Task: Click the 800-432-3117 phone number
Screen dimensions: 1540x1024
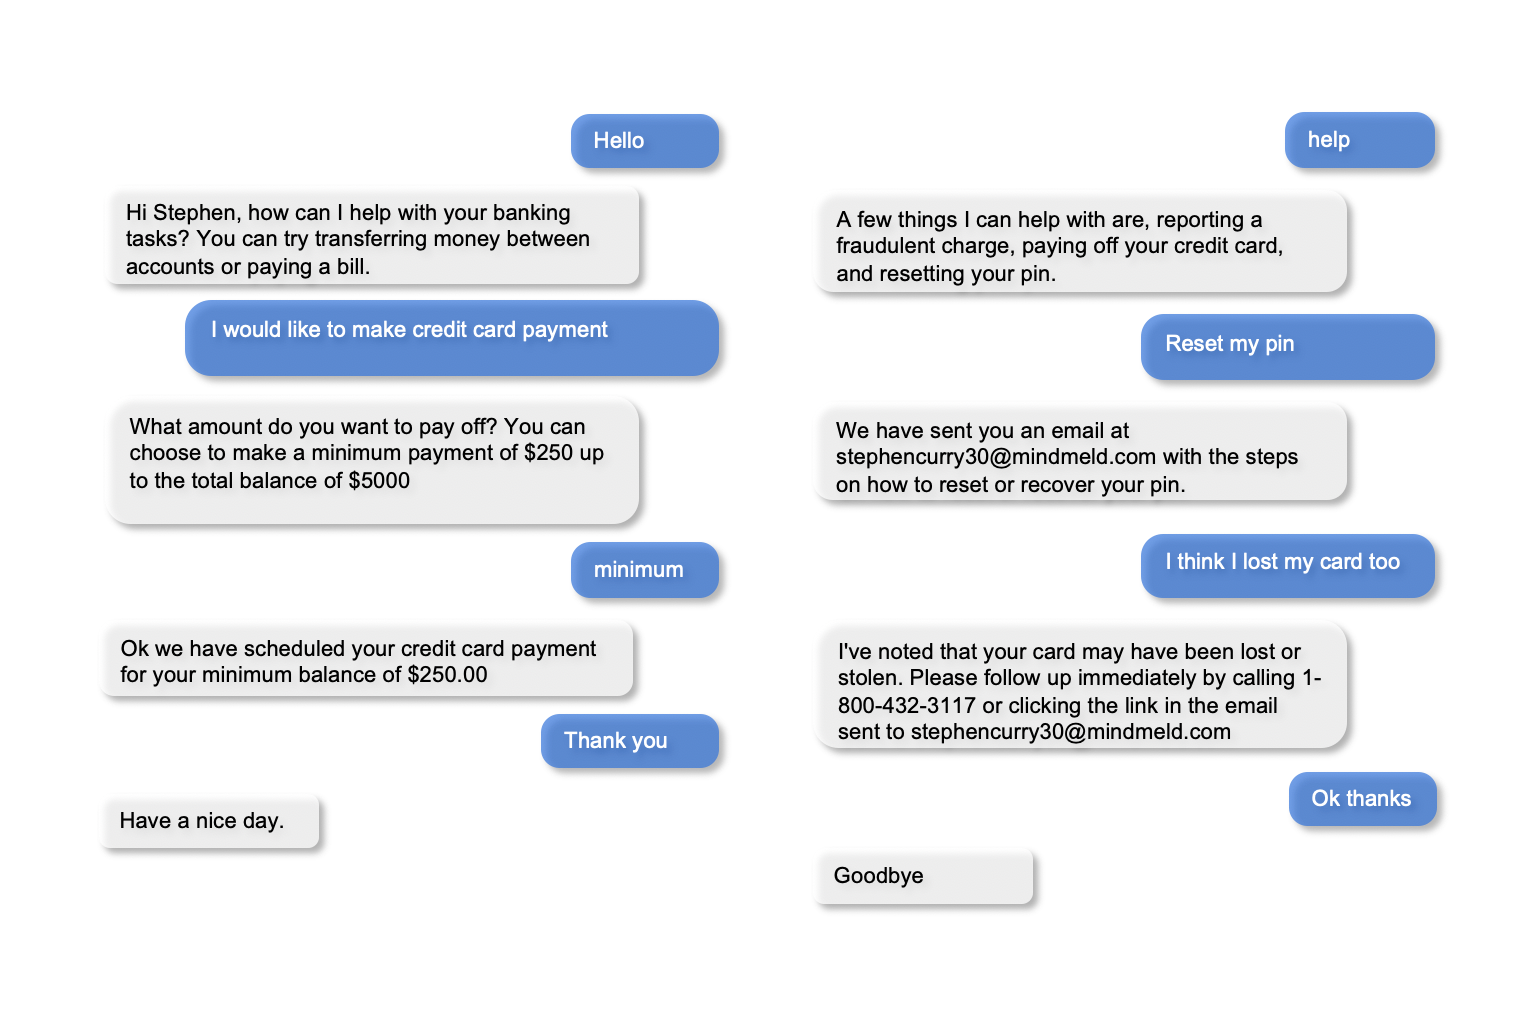Action: (906, 705)
